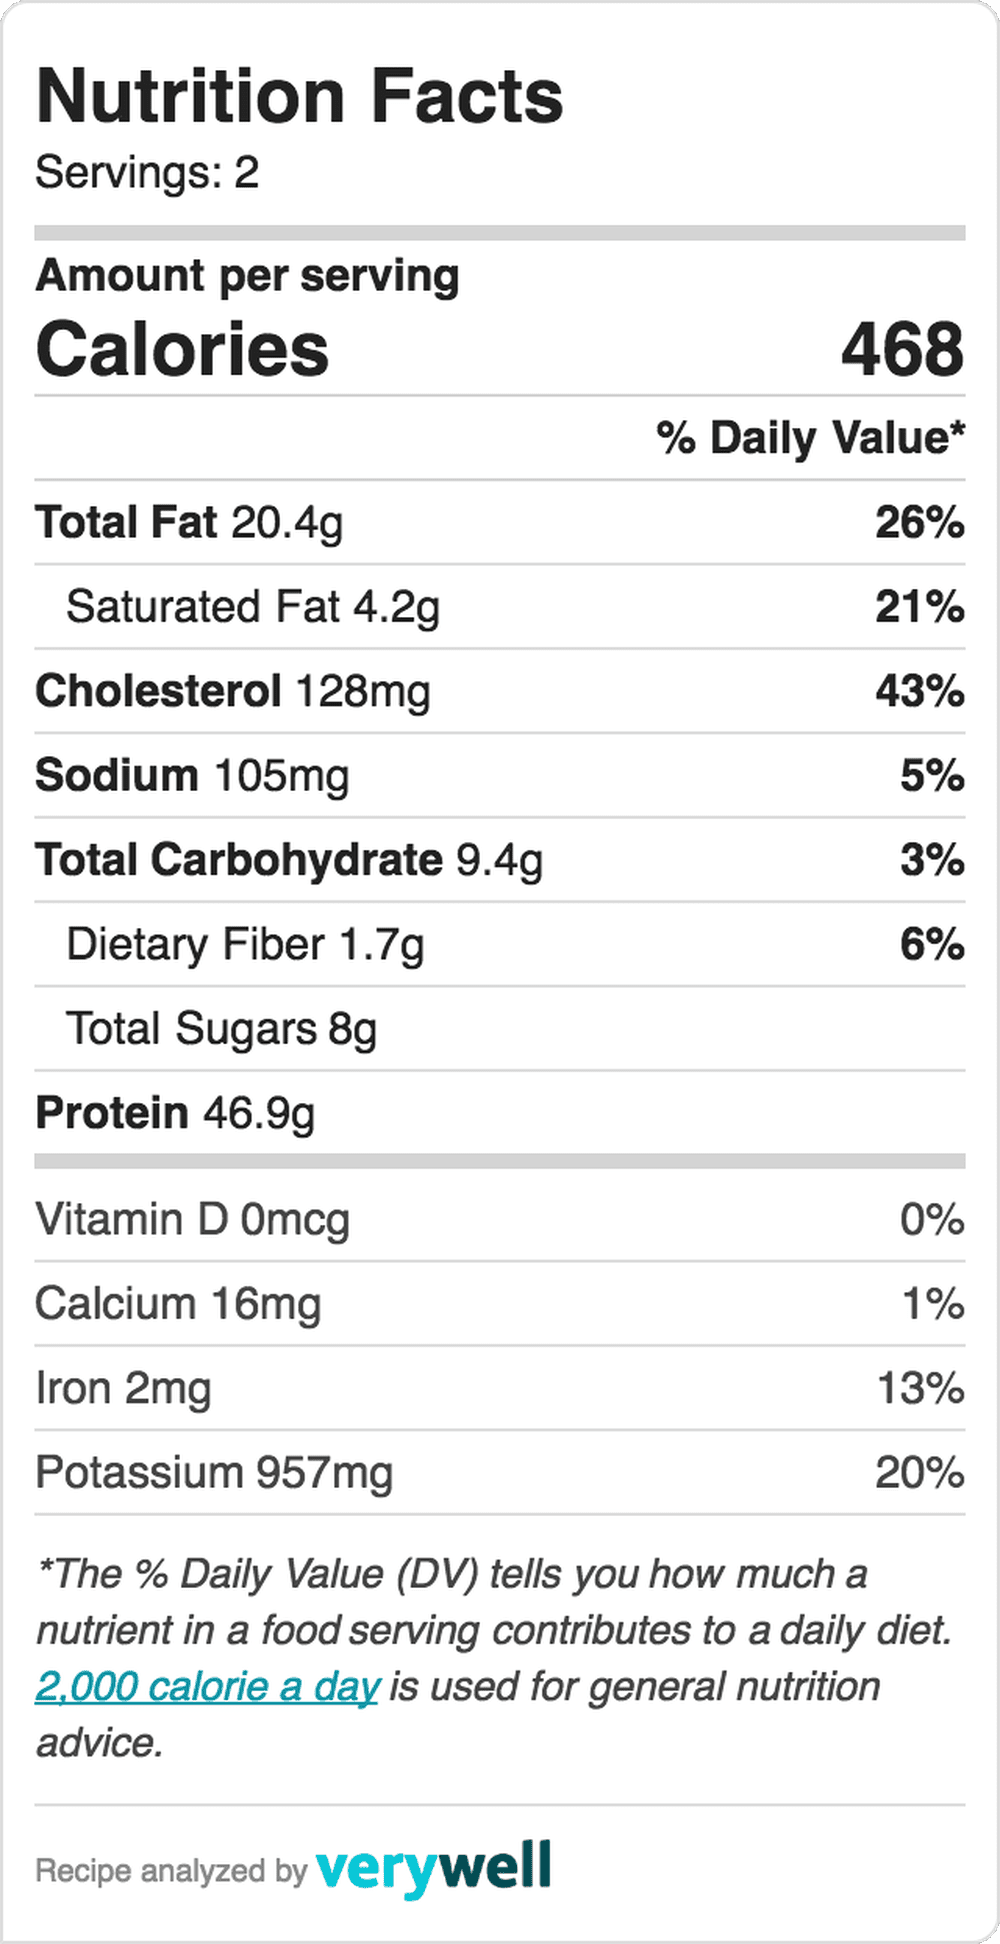Click the verywell logo
Viewport: 1000px width, 1944px height.
coord(433,1868)
